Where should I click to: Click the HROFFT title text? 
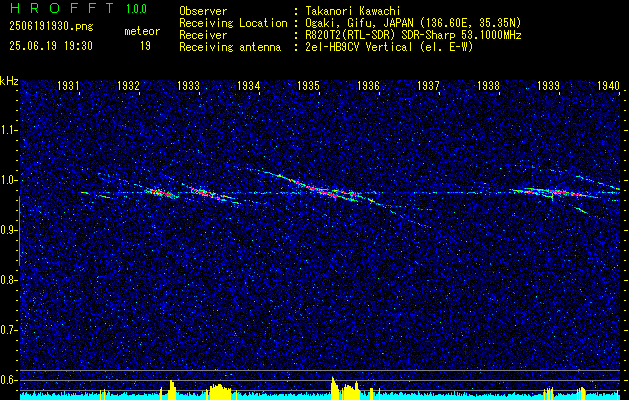[62, 8]
